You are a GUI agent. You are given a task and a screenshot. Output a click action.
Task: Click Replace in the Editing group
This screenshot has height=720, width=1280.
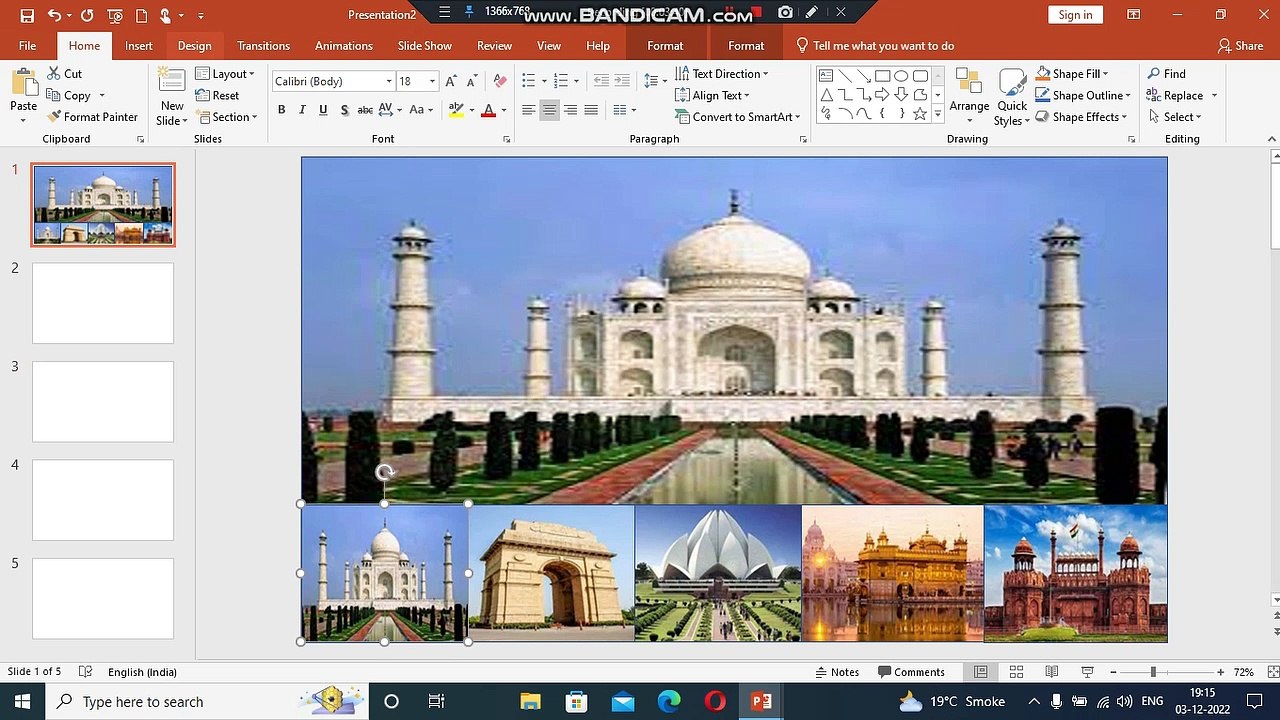tap(1182, 96)
